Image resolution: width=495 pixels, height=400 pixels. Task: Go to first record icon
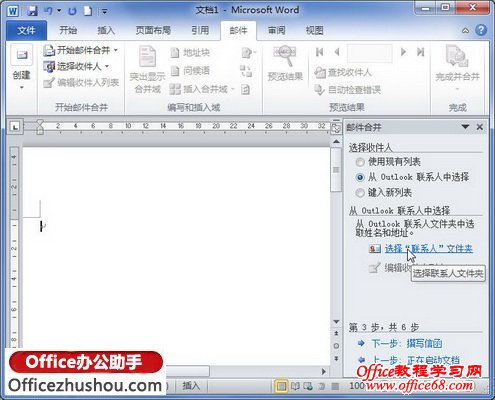point(319,52)
